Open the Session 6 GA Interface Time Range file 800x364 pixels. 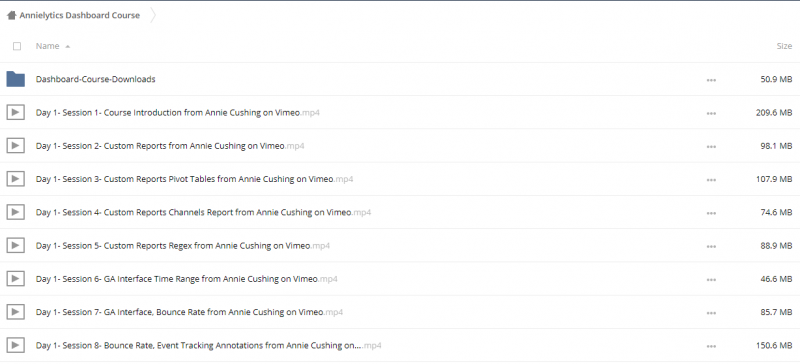pos(186,279)
